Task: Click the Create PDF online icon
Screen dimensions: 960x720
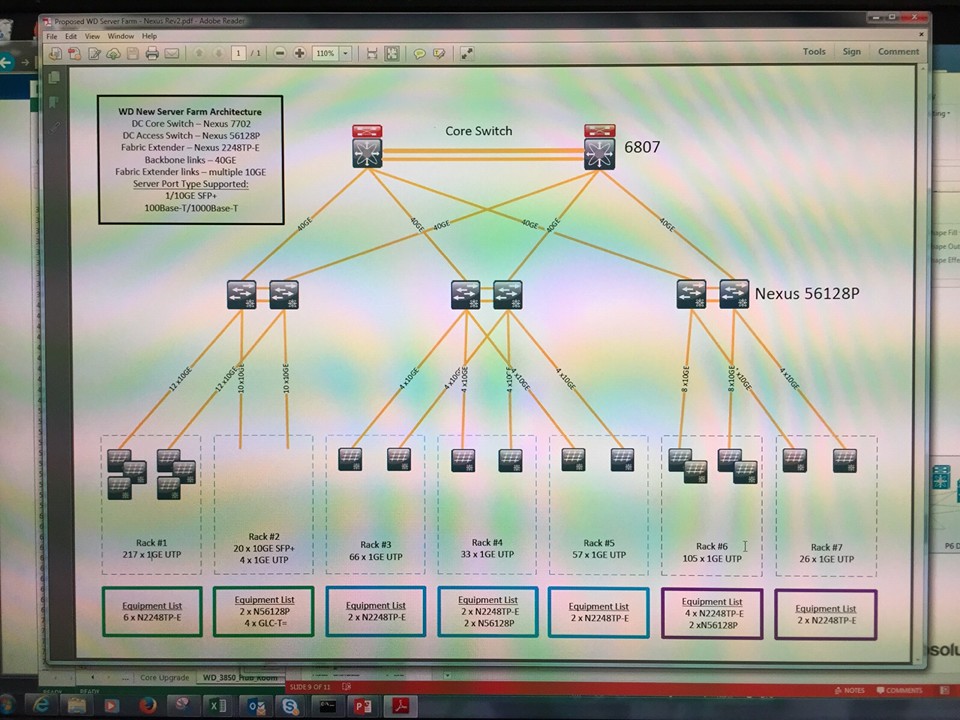Action: tap(75, 54)
